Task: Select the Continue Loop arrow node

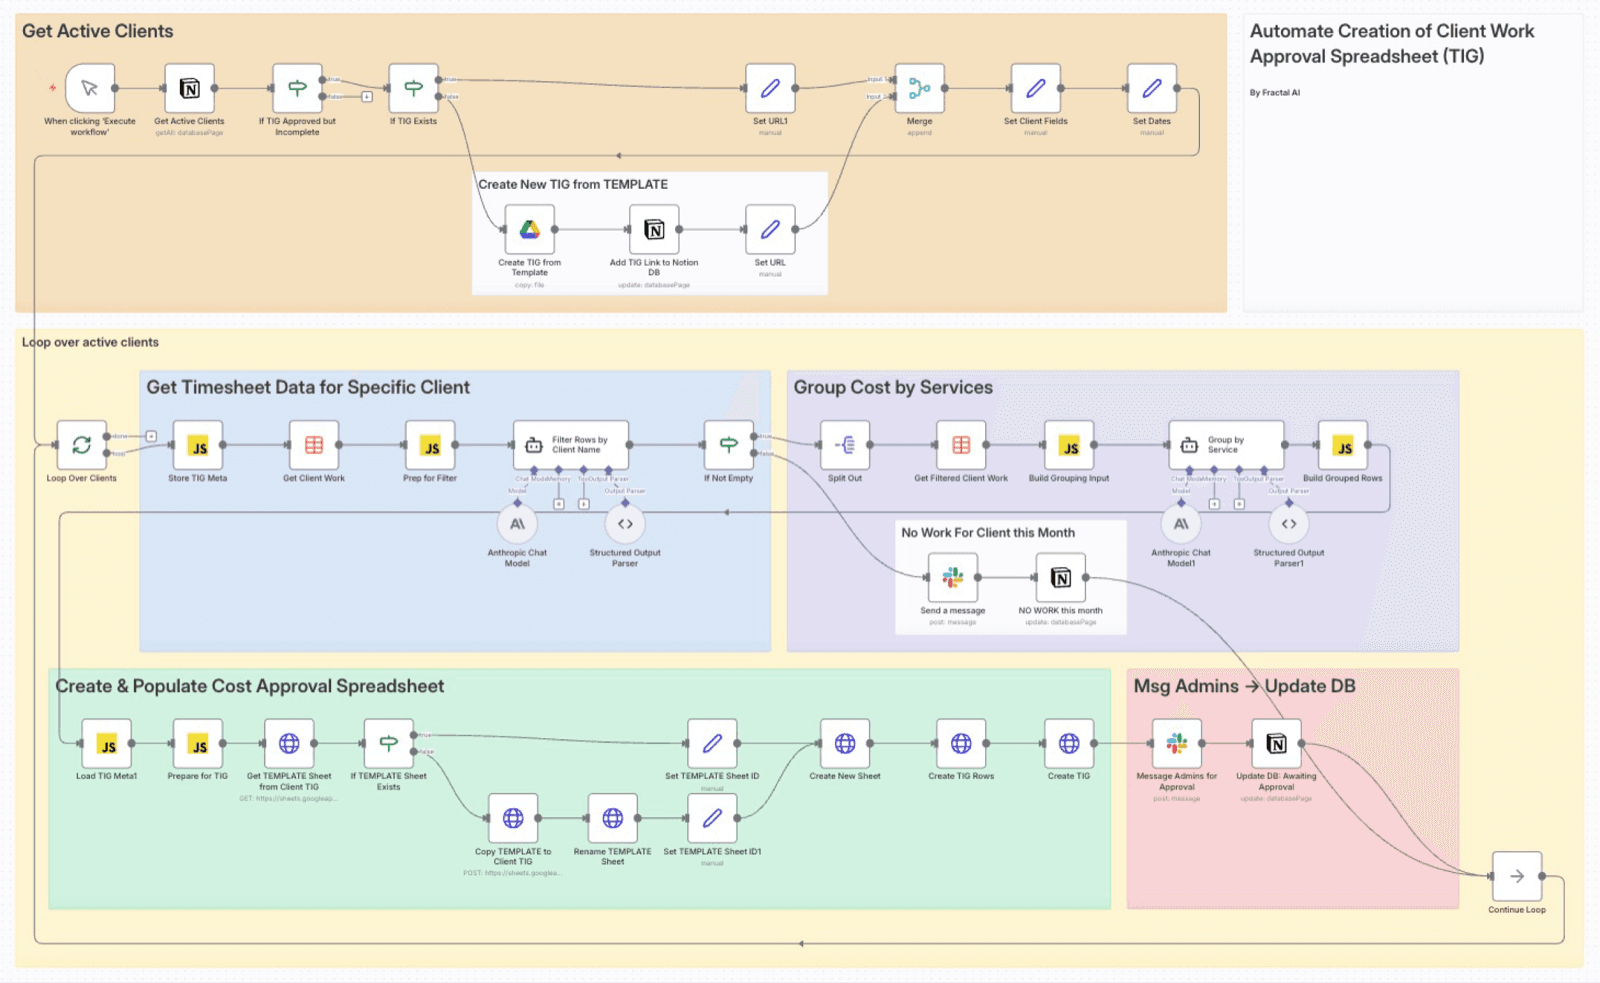Action: click(1517, 876)
